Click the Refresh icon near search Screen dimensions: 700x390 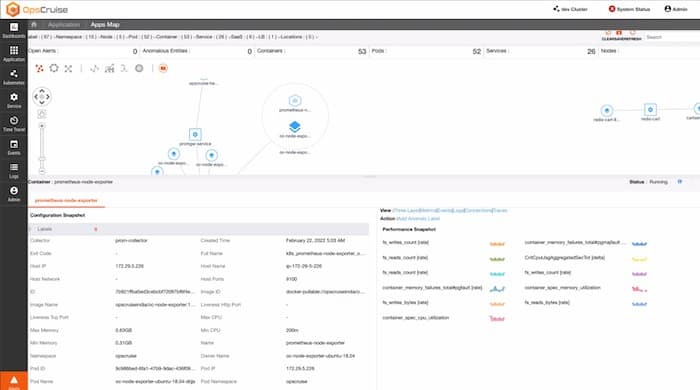(632, 33)
